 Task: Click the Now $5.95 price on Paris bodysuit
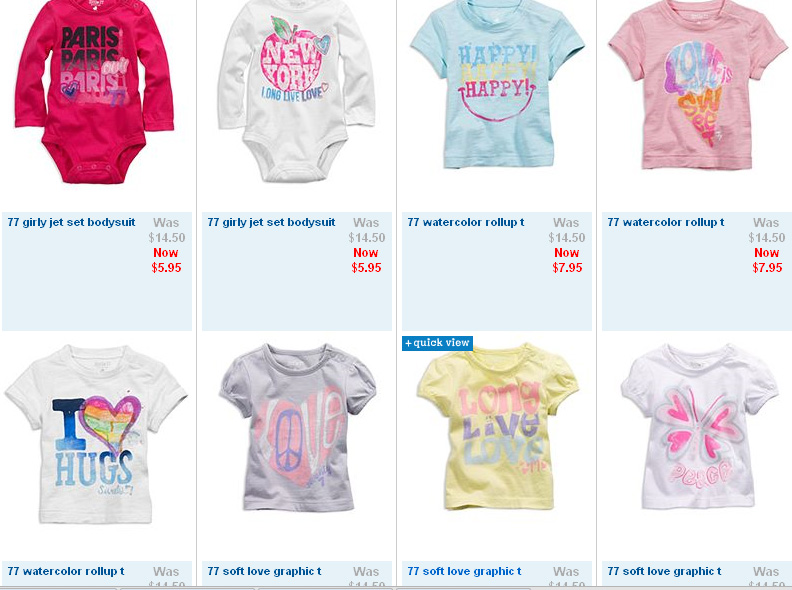[x=166, y=260]
